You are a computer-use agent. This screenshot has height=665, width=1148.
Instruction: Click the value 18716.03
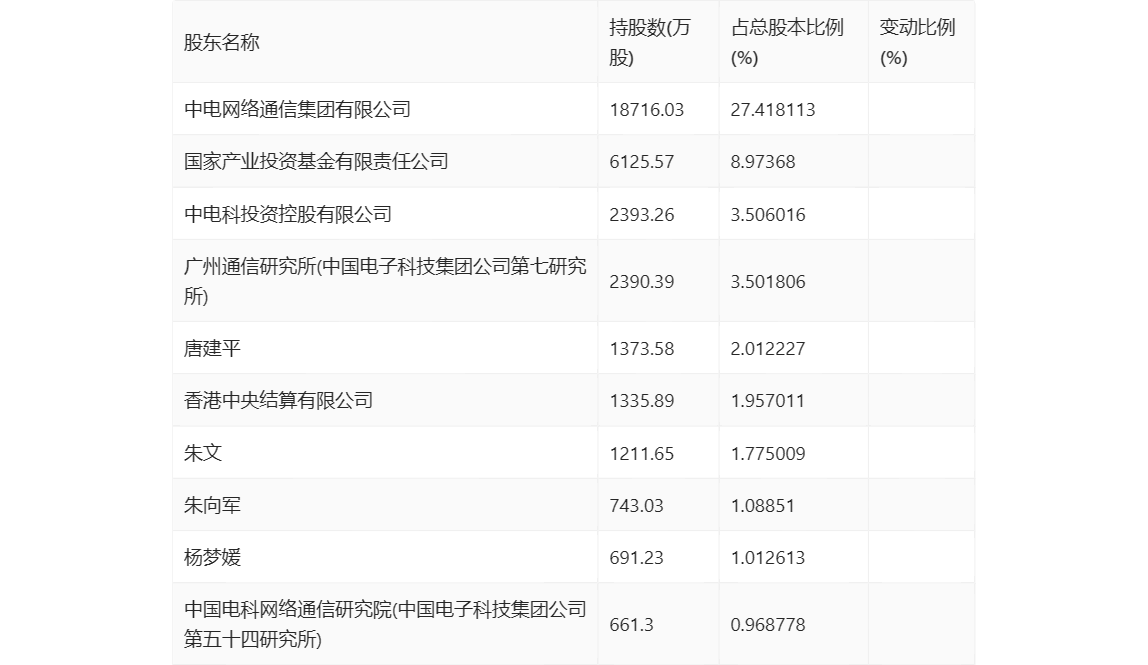coord(646,110)
